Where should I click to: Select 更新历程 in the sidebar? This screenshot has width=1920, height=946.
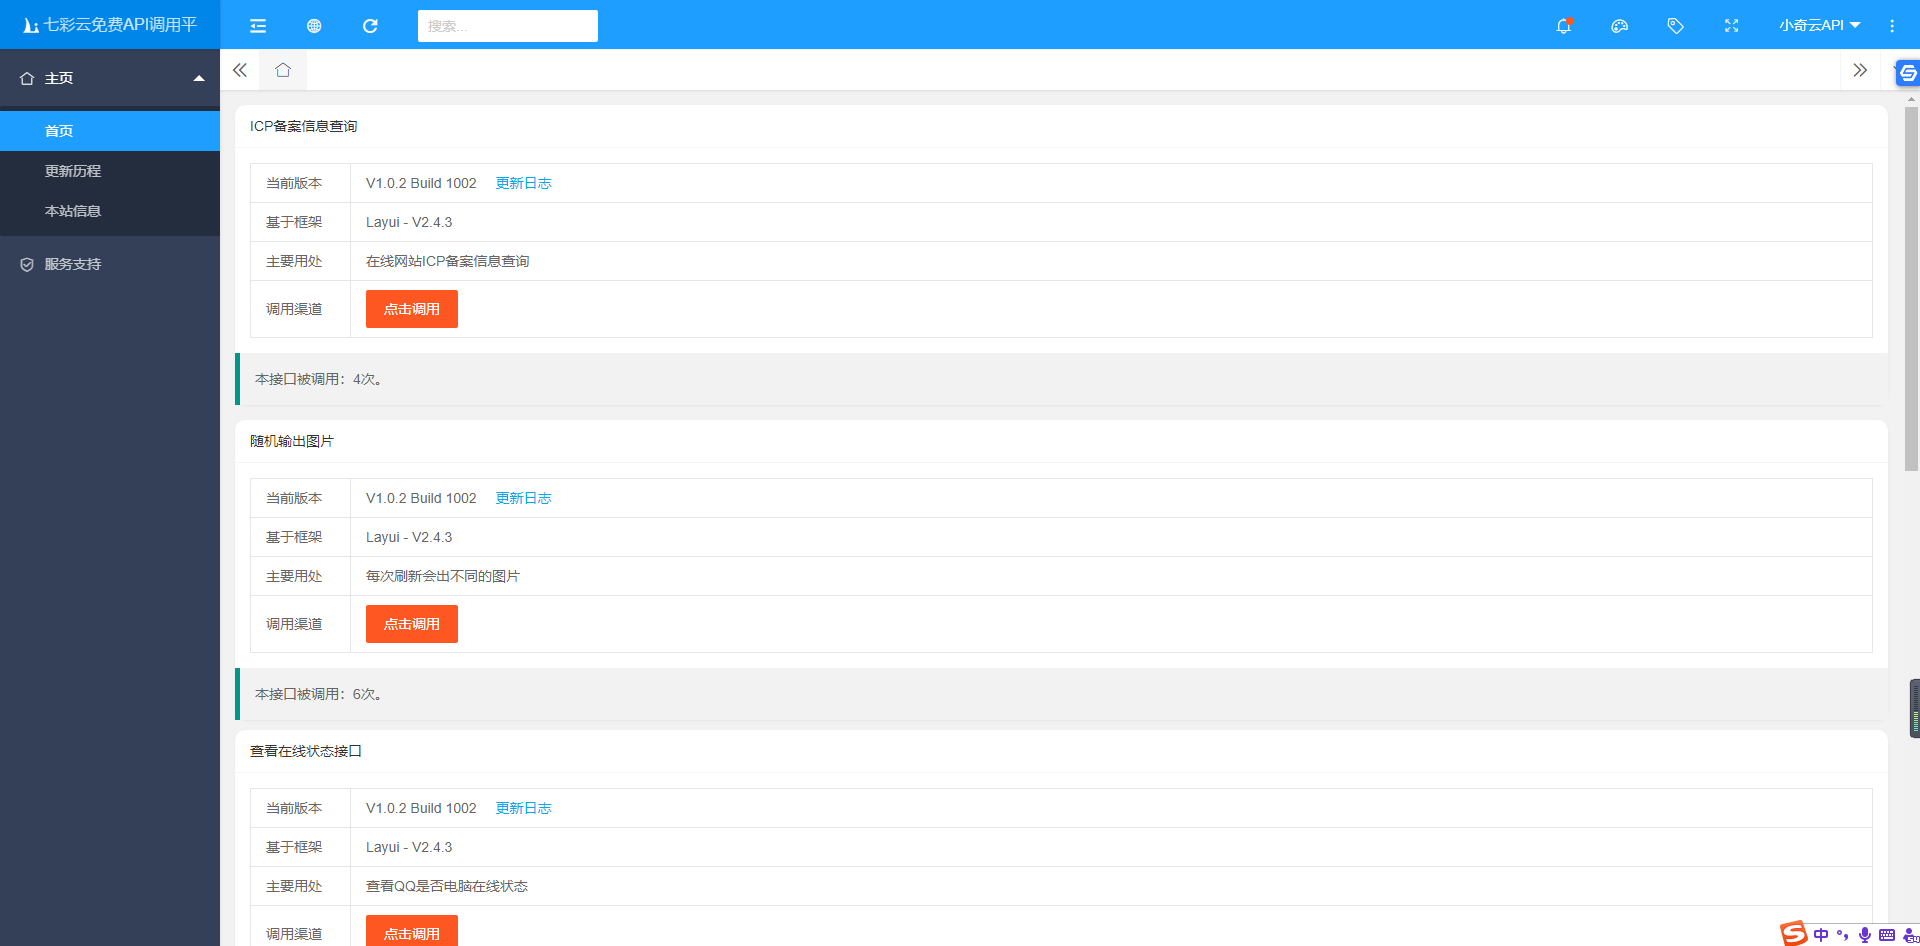point(73,171)
